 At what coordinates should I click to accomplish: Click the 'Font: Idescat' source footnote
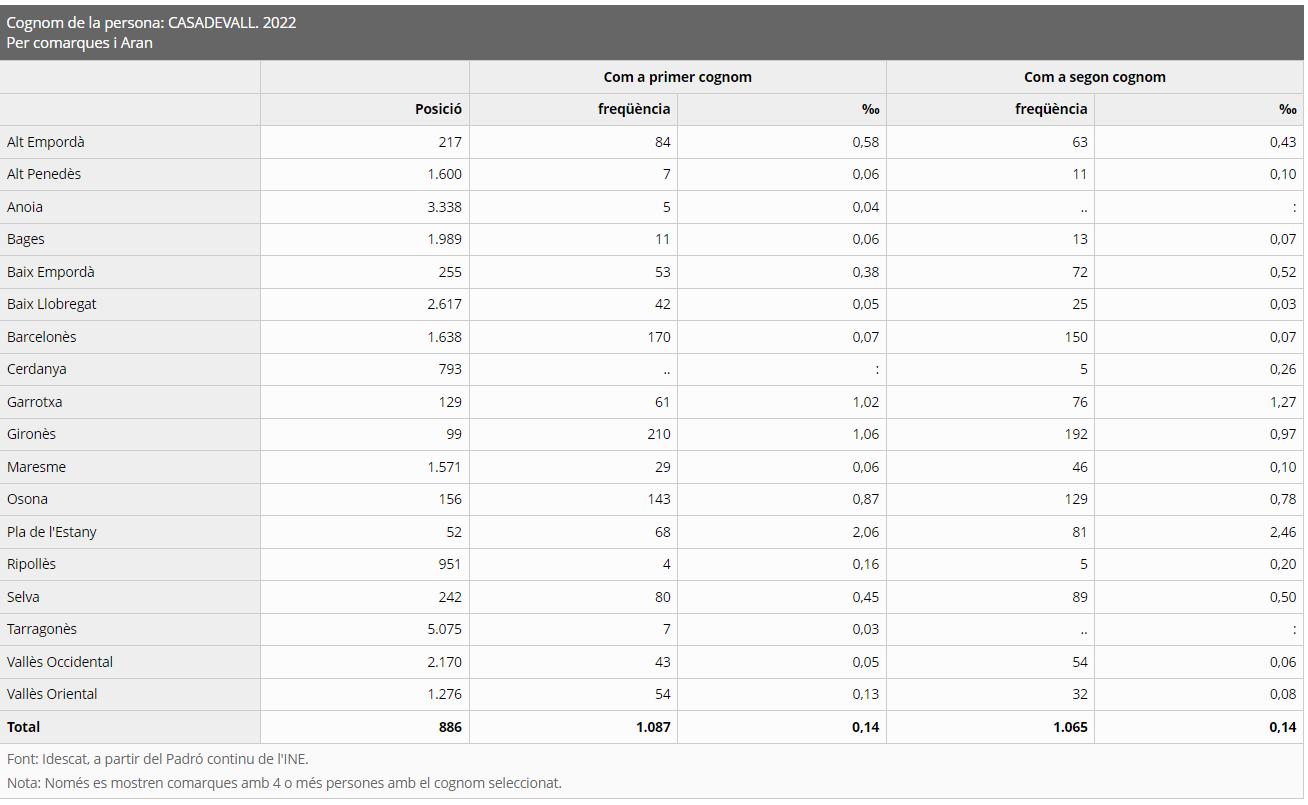(x=157, y=759)
